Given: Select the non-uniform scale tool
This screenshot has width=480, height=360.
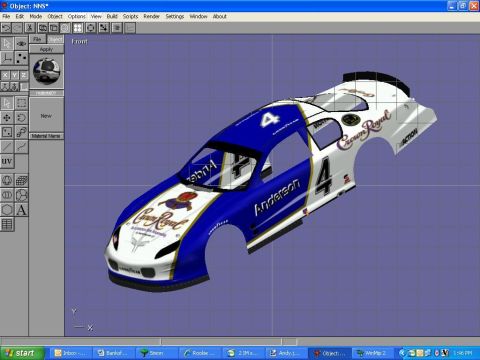Looking at the screenshot, I should 7,132.
